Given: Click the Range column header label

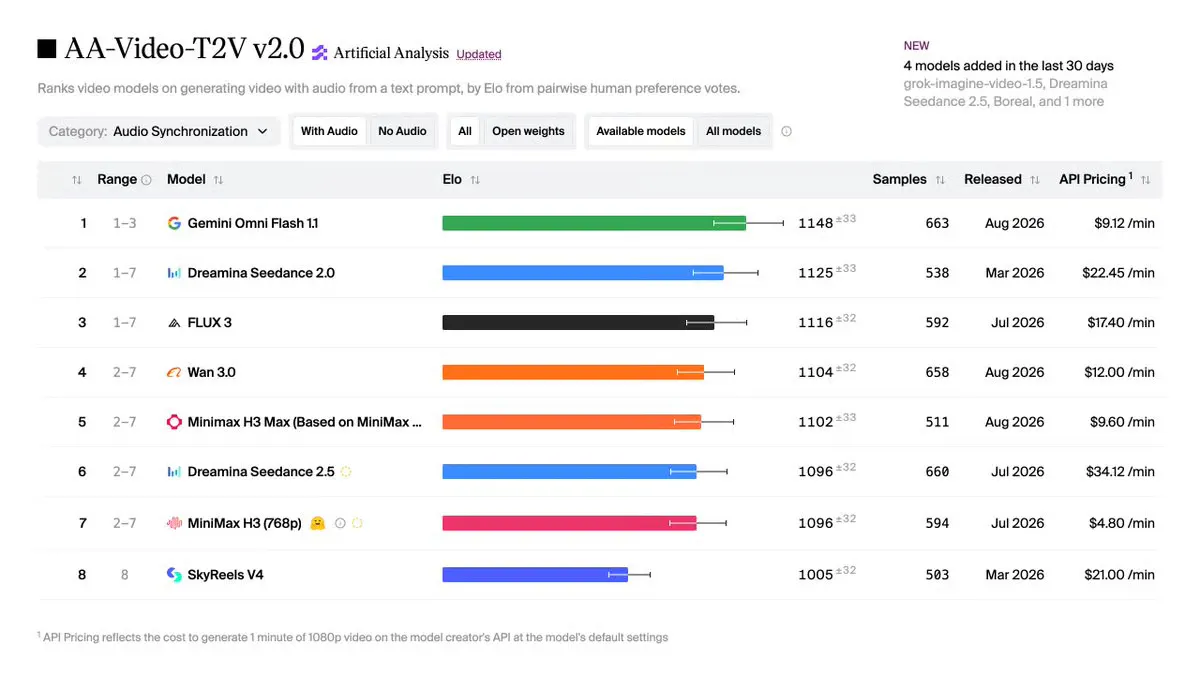Looking at the screenshot, I should [117, 180].
